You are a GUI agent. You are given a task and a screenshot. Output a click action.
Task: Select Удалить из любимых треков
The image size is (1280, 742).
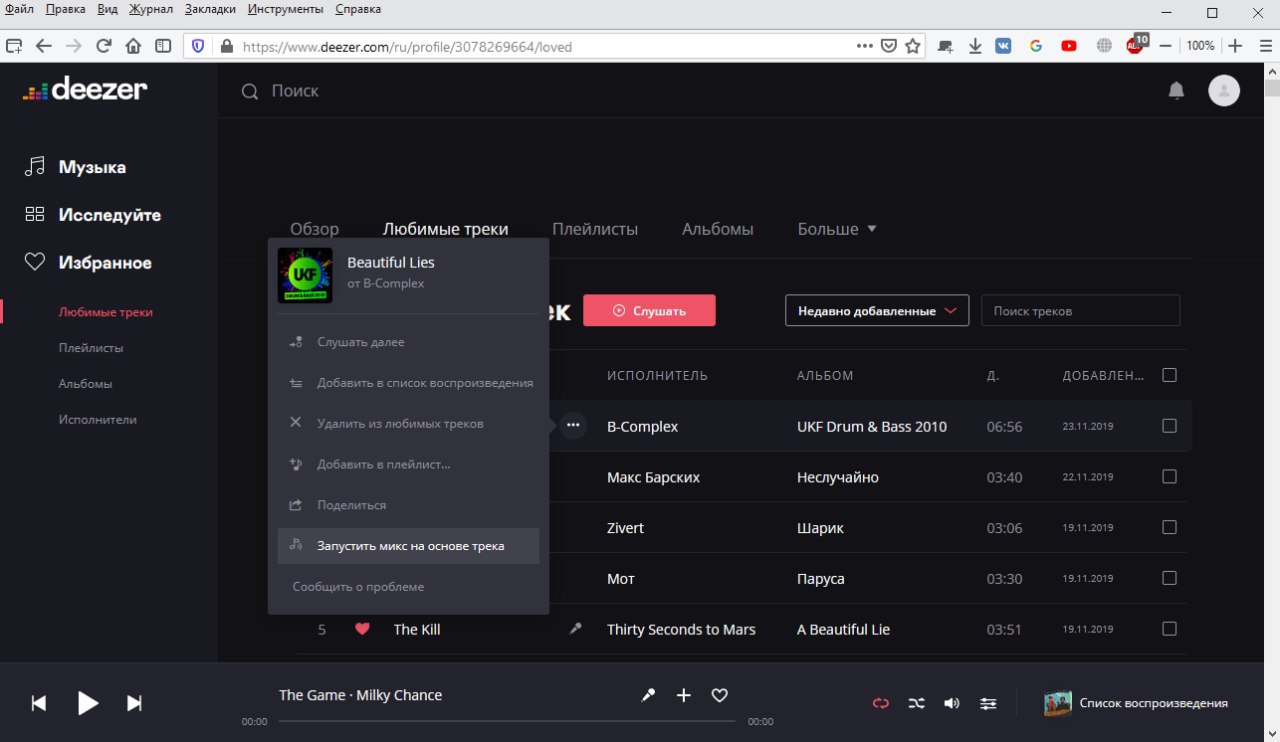click(x=408, y=424)
